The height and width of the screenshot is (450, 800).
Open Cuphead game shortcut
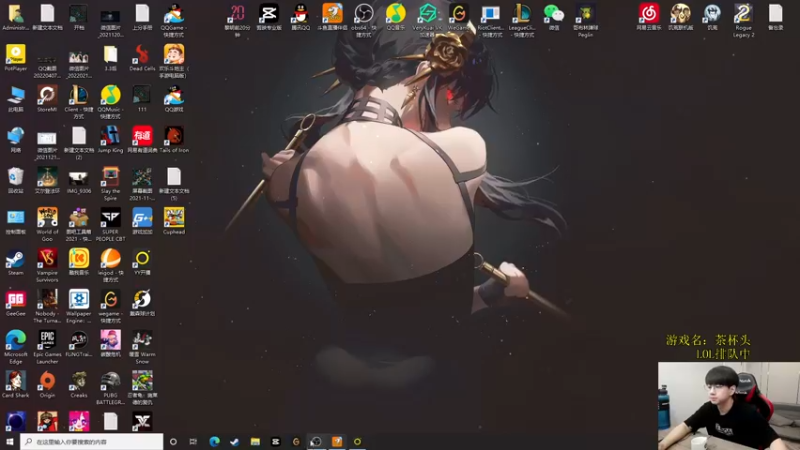[174, 221]
